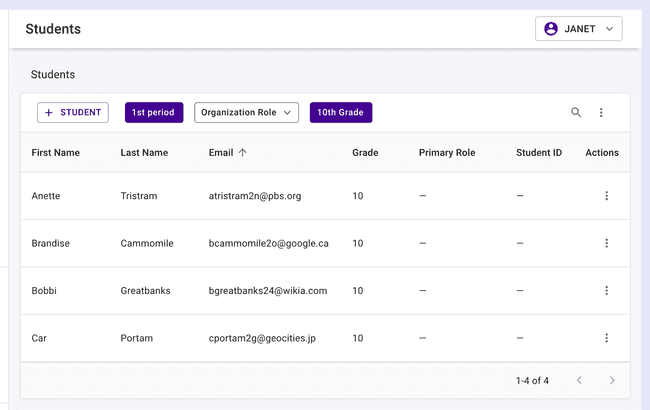Open actions menu for Bobbi Greatbanks
650x410 pixels.
(x=606, y=291)
